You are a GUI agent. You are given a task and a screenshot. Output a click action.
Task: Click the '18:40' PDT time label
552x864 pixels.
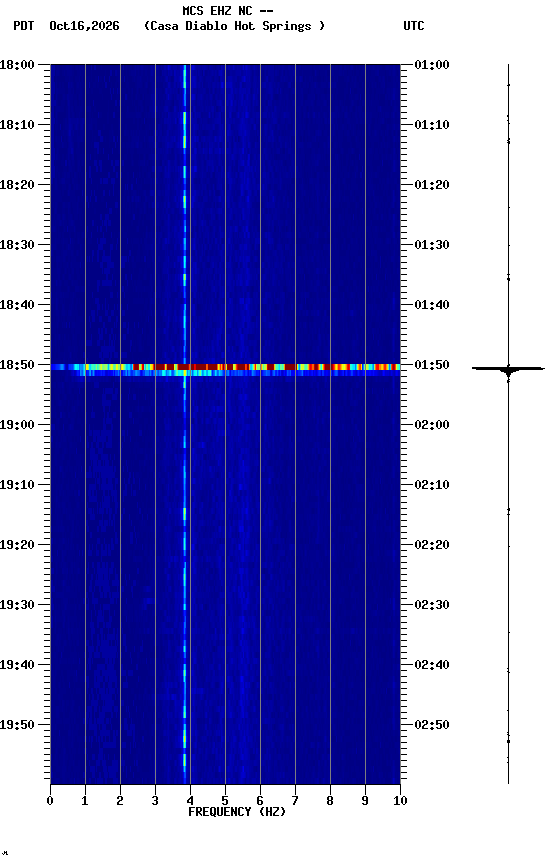[x=17, y=305]
